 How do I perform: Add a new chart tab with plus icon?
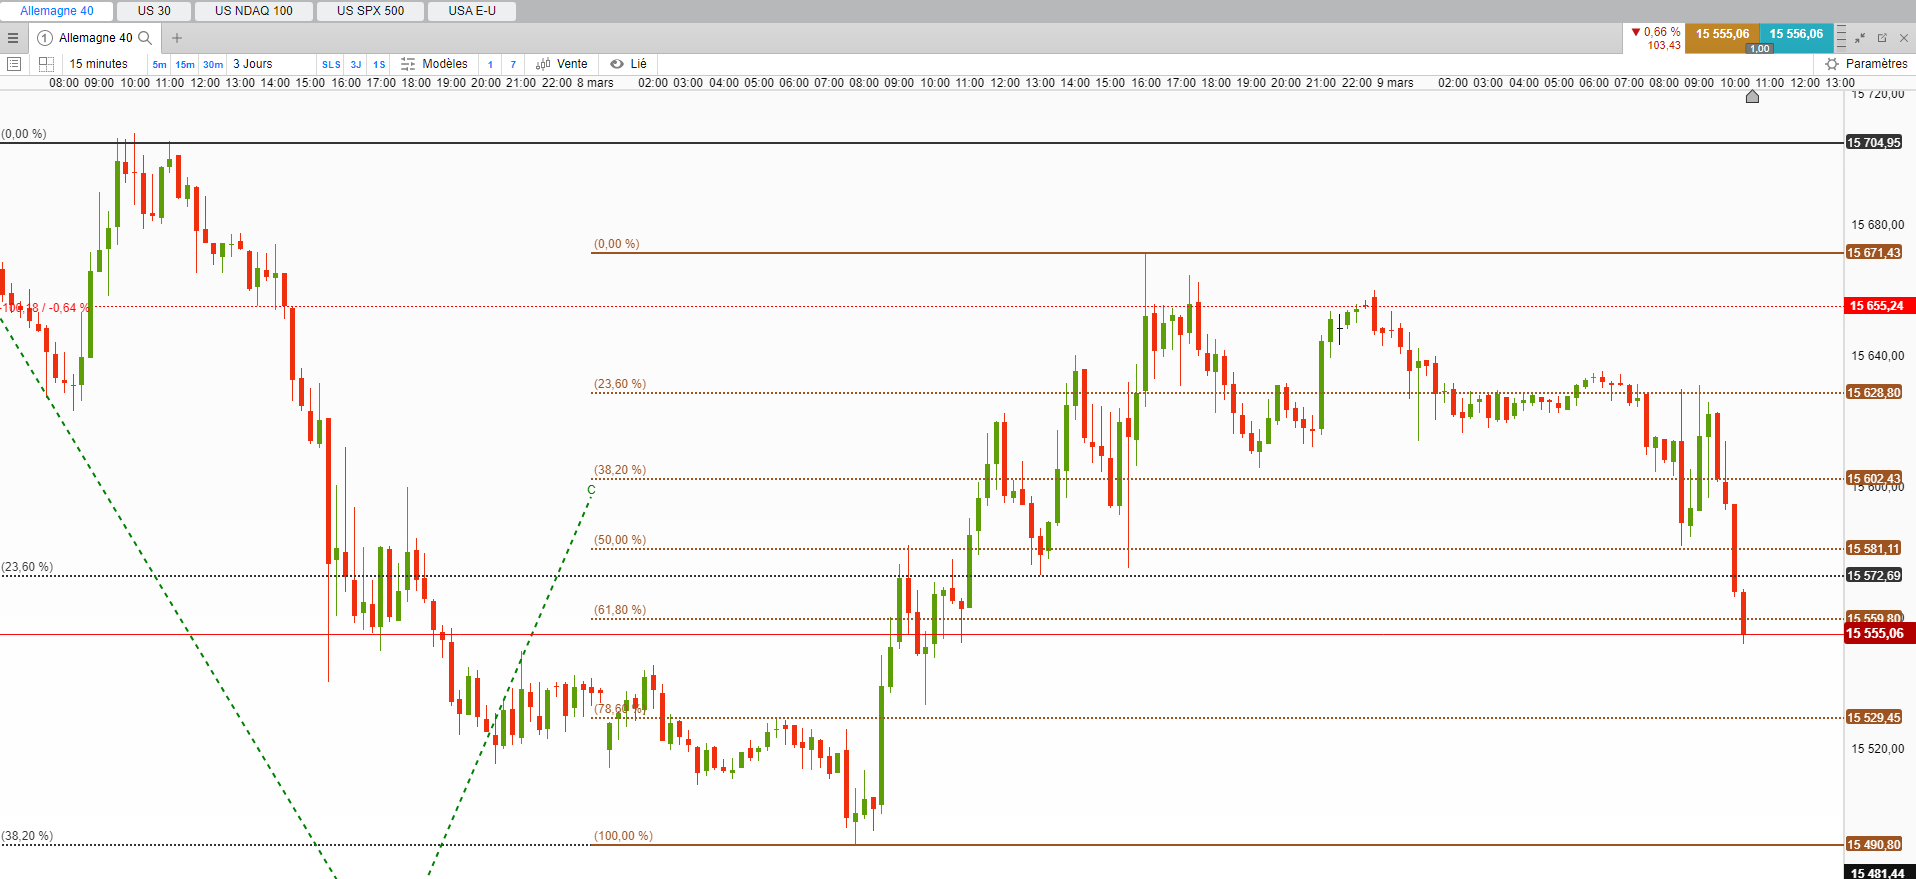[177, 38]
